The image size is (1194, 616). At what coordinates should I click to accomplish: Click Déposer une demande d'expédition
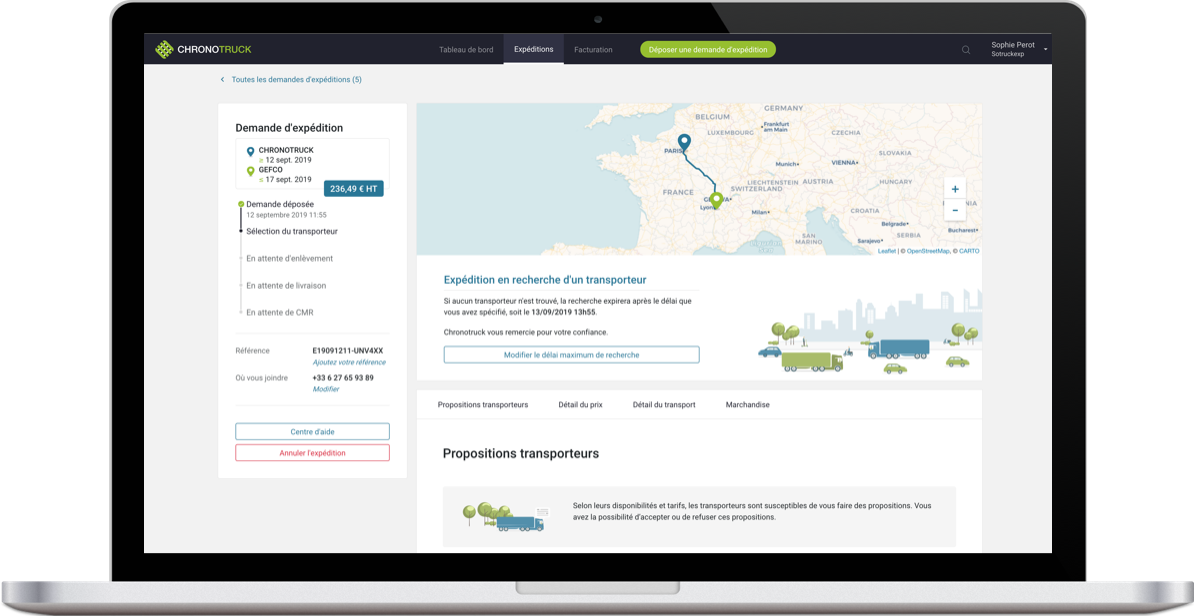(707, 48)
